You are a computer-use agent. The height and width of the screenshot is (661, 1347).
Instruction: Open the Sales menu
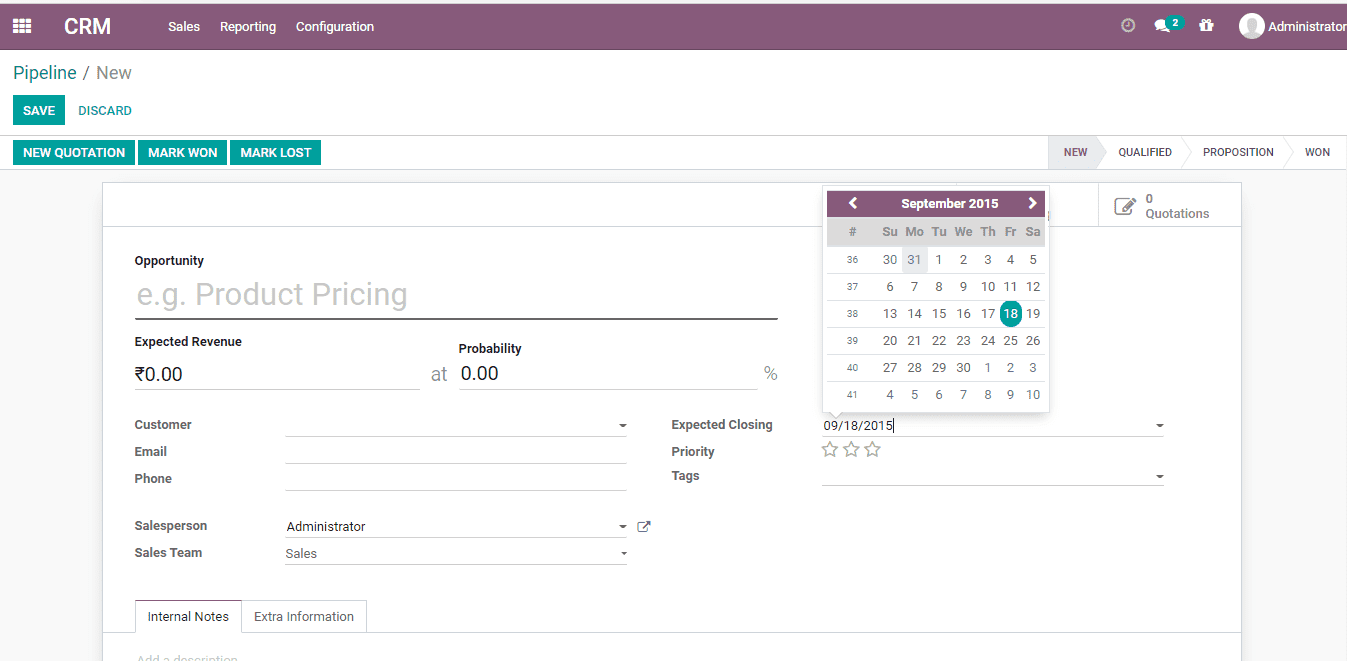pos(184,27)
